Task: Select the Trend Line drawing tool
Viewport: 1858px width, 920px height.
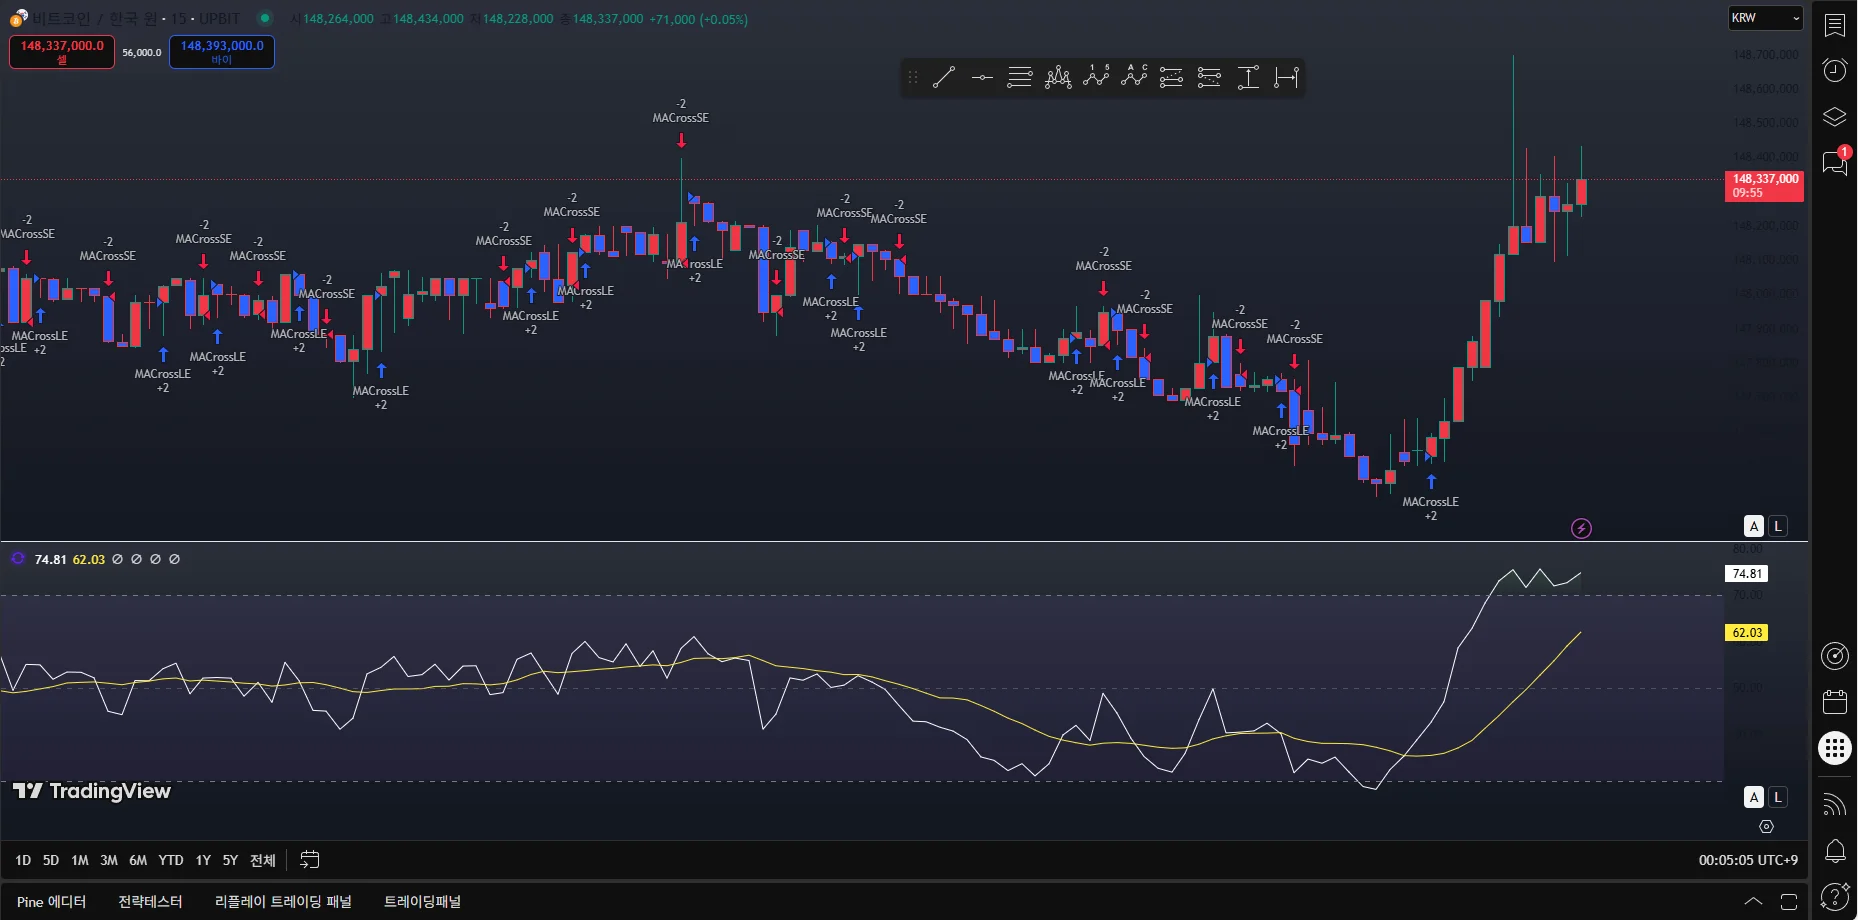Action: pyautogui.click(x=944, y=77)
